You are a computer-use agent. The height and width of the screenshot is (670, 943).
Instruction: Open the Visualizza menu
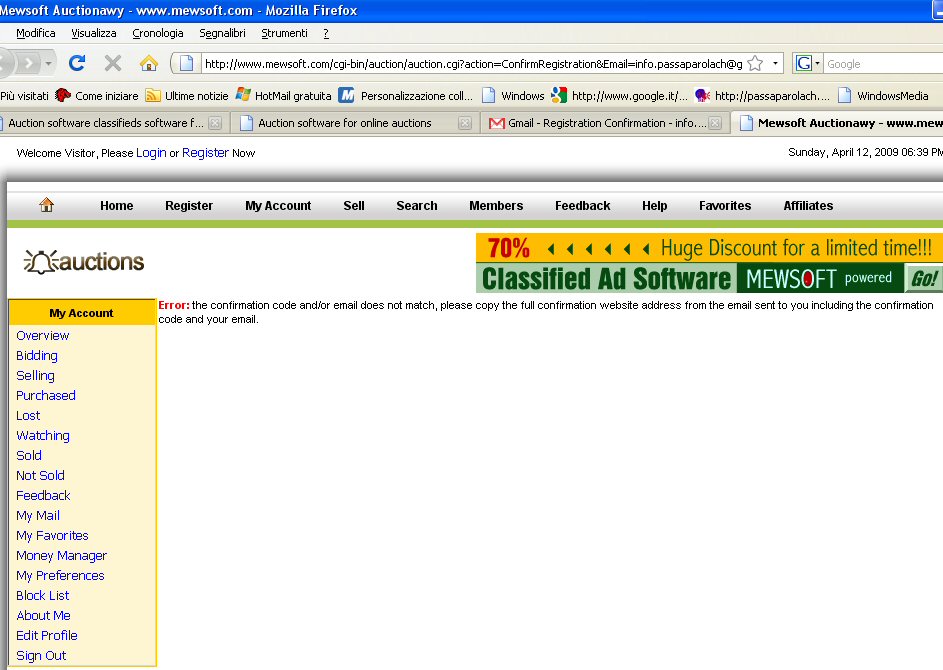(94, 33)
